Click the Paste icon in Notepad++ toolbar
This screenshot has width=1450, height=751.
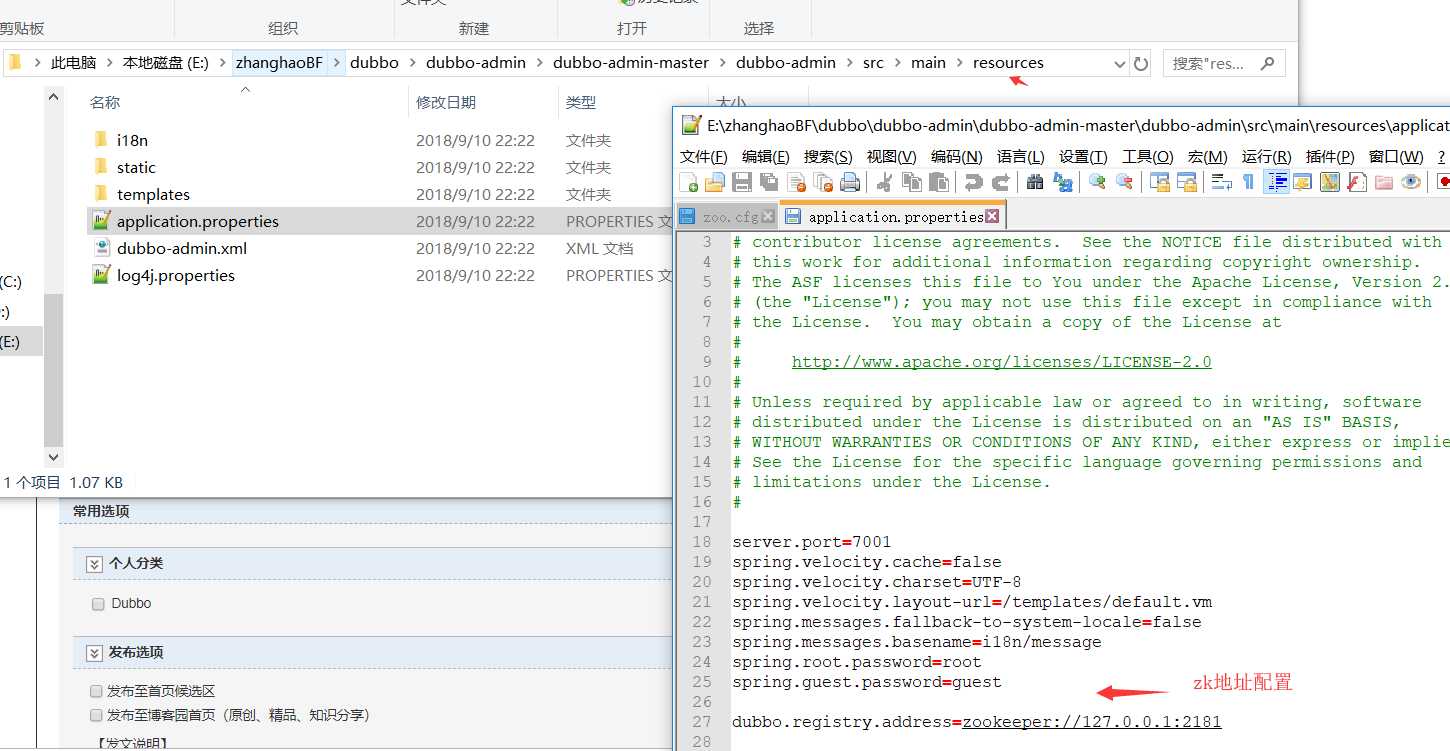click(x=938, y=182)
